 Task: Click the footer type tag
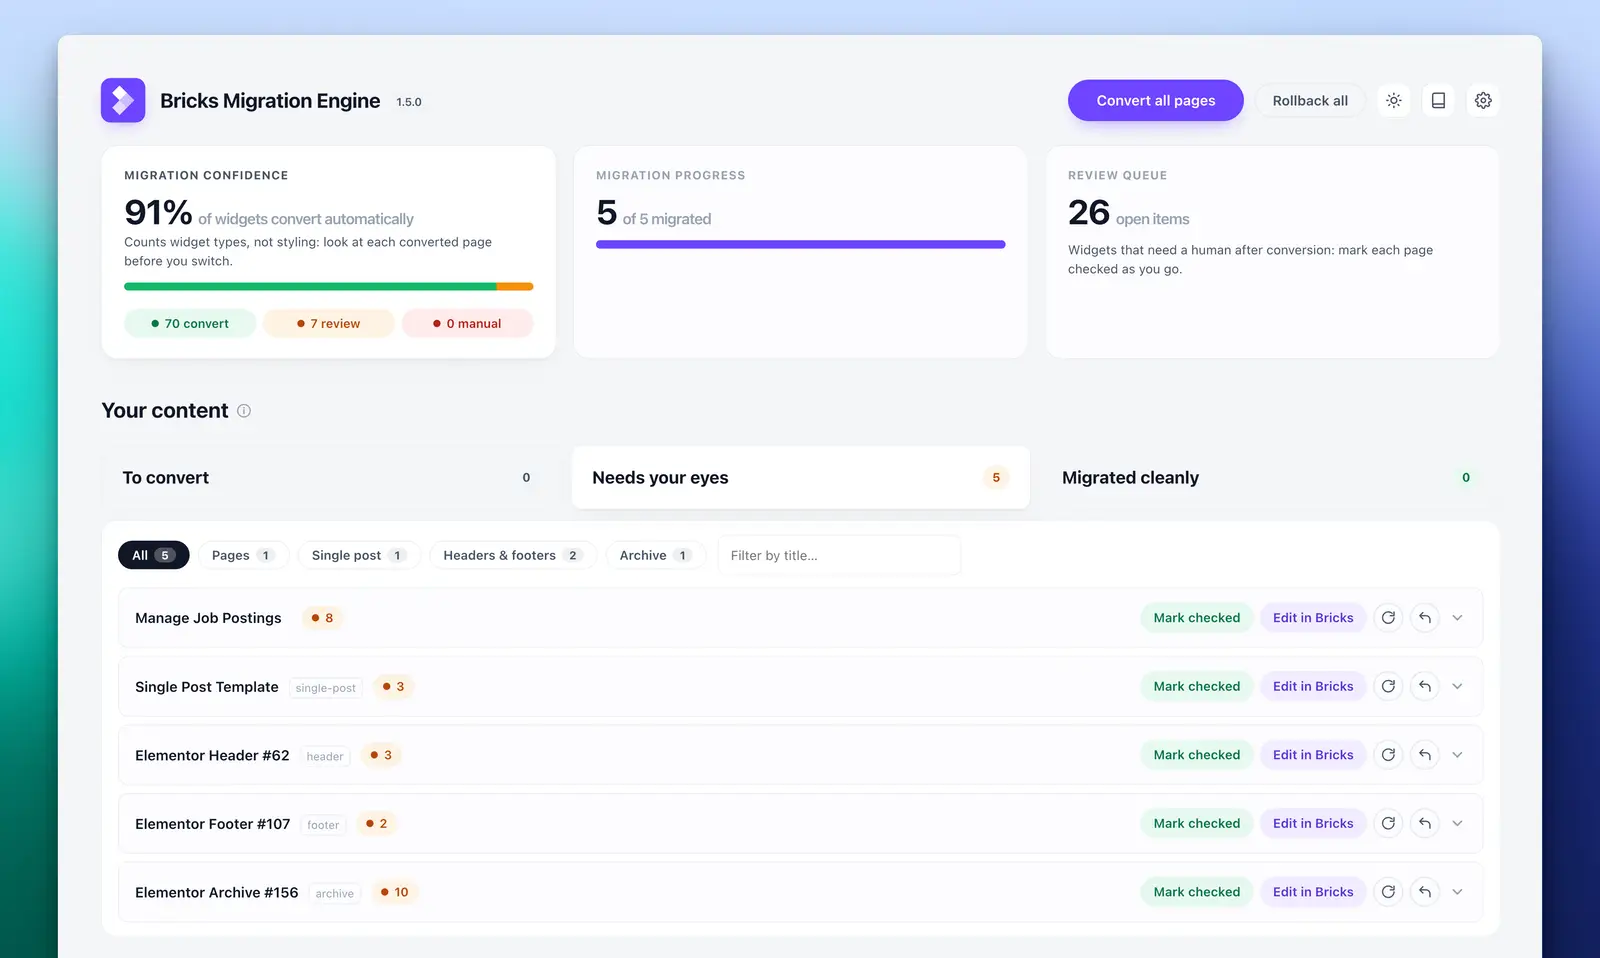click(323, 825)
